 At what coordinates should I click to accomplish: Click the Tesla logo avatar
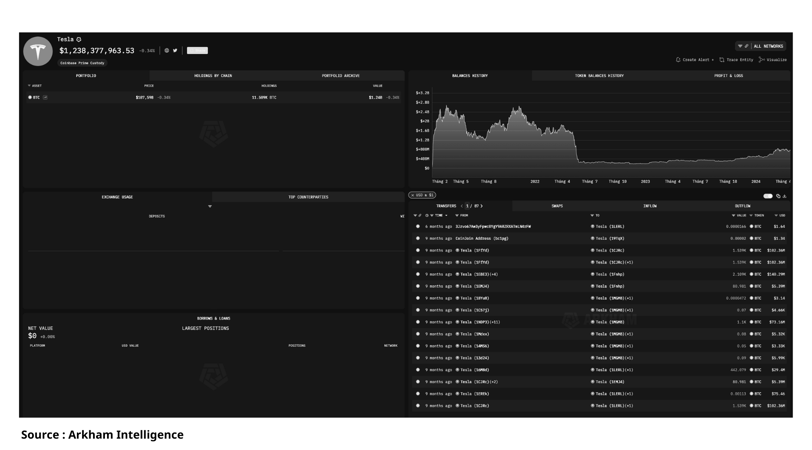[x=38, y=51]
